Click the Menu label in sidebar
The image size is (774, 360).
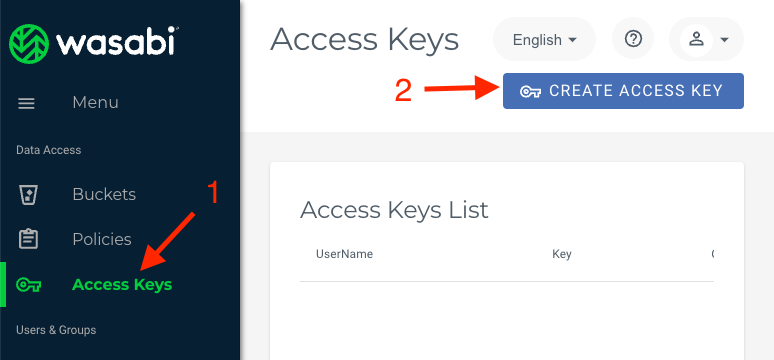point(95,103)
